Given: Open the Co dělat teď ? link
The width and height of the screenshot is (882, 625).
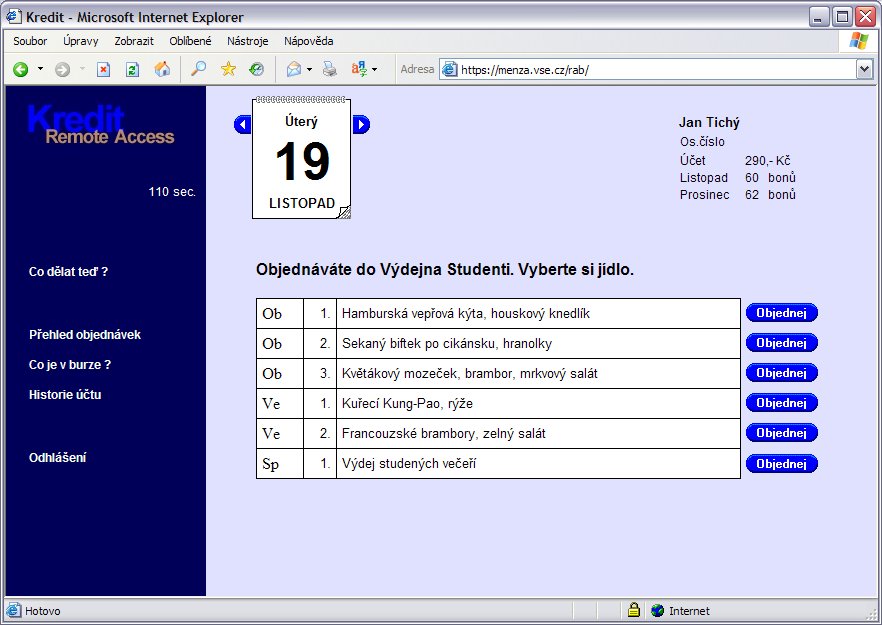Looking at the screenshot, I should coord(69,272).
